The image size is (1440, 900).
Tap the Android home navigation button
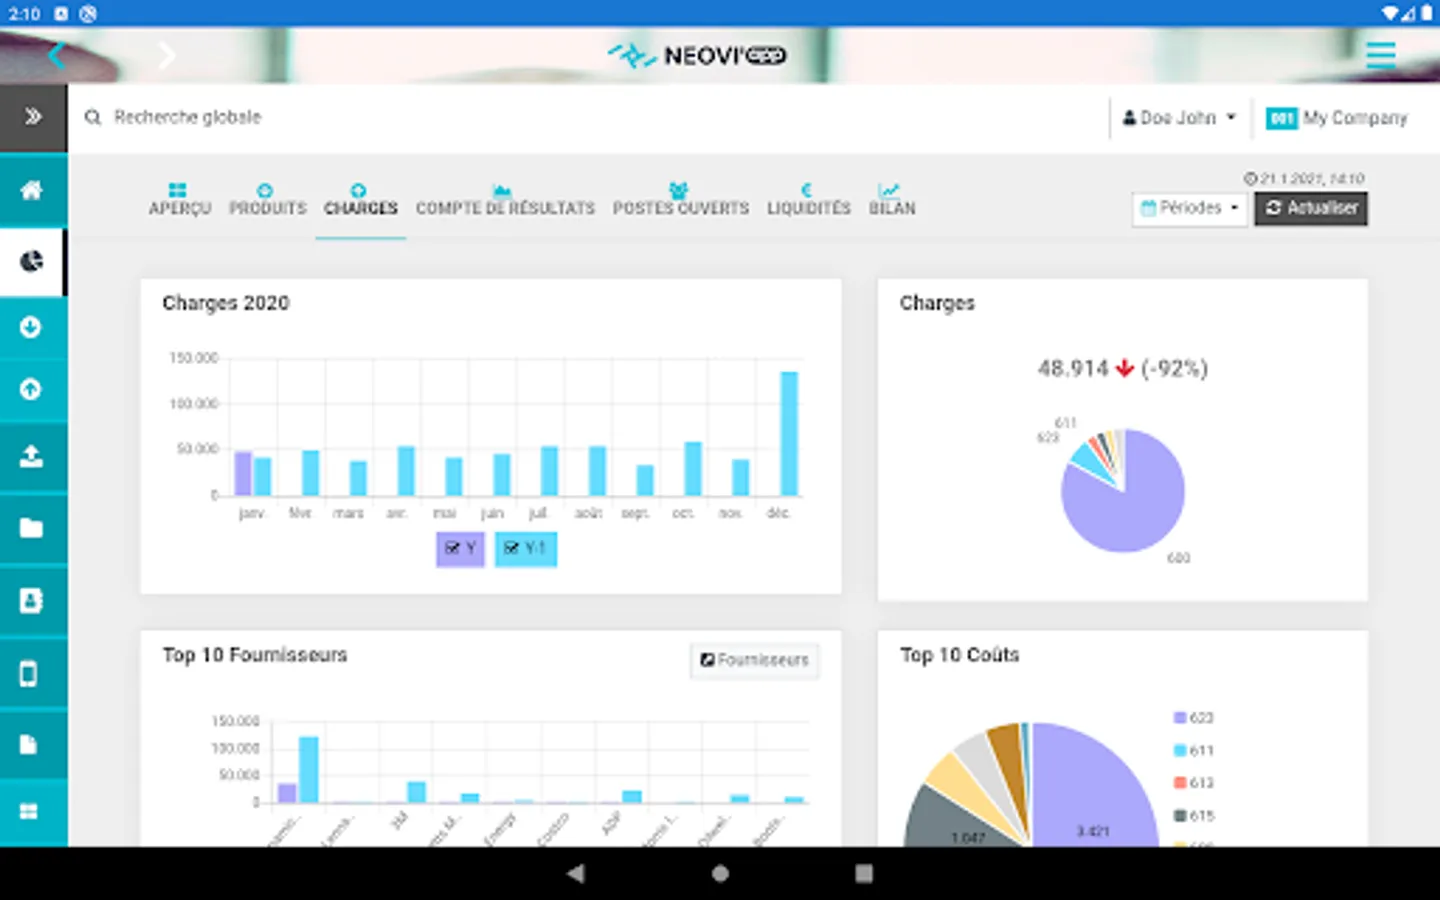pos(720,873)
